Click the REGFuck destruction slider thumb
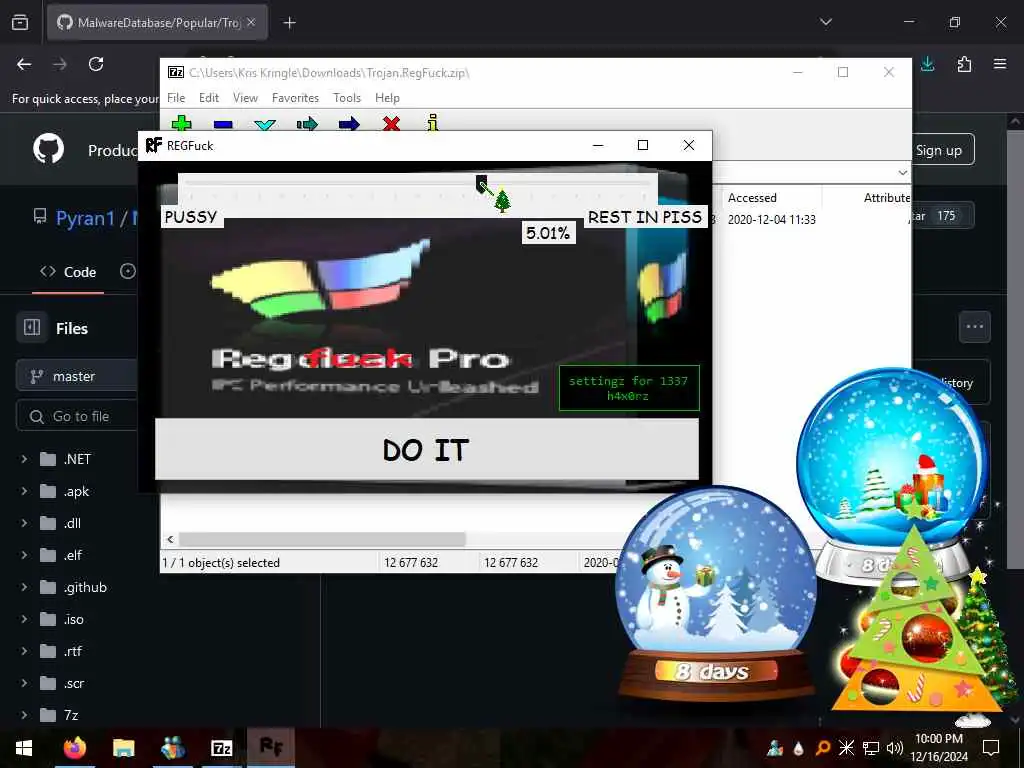Viewport: 1024px width, 768px height. tap(481, 183)
